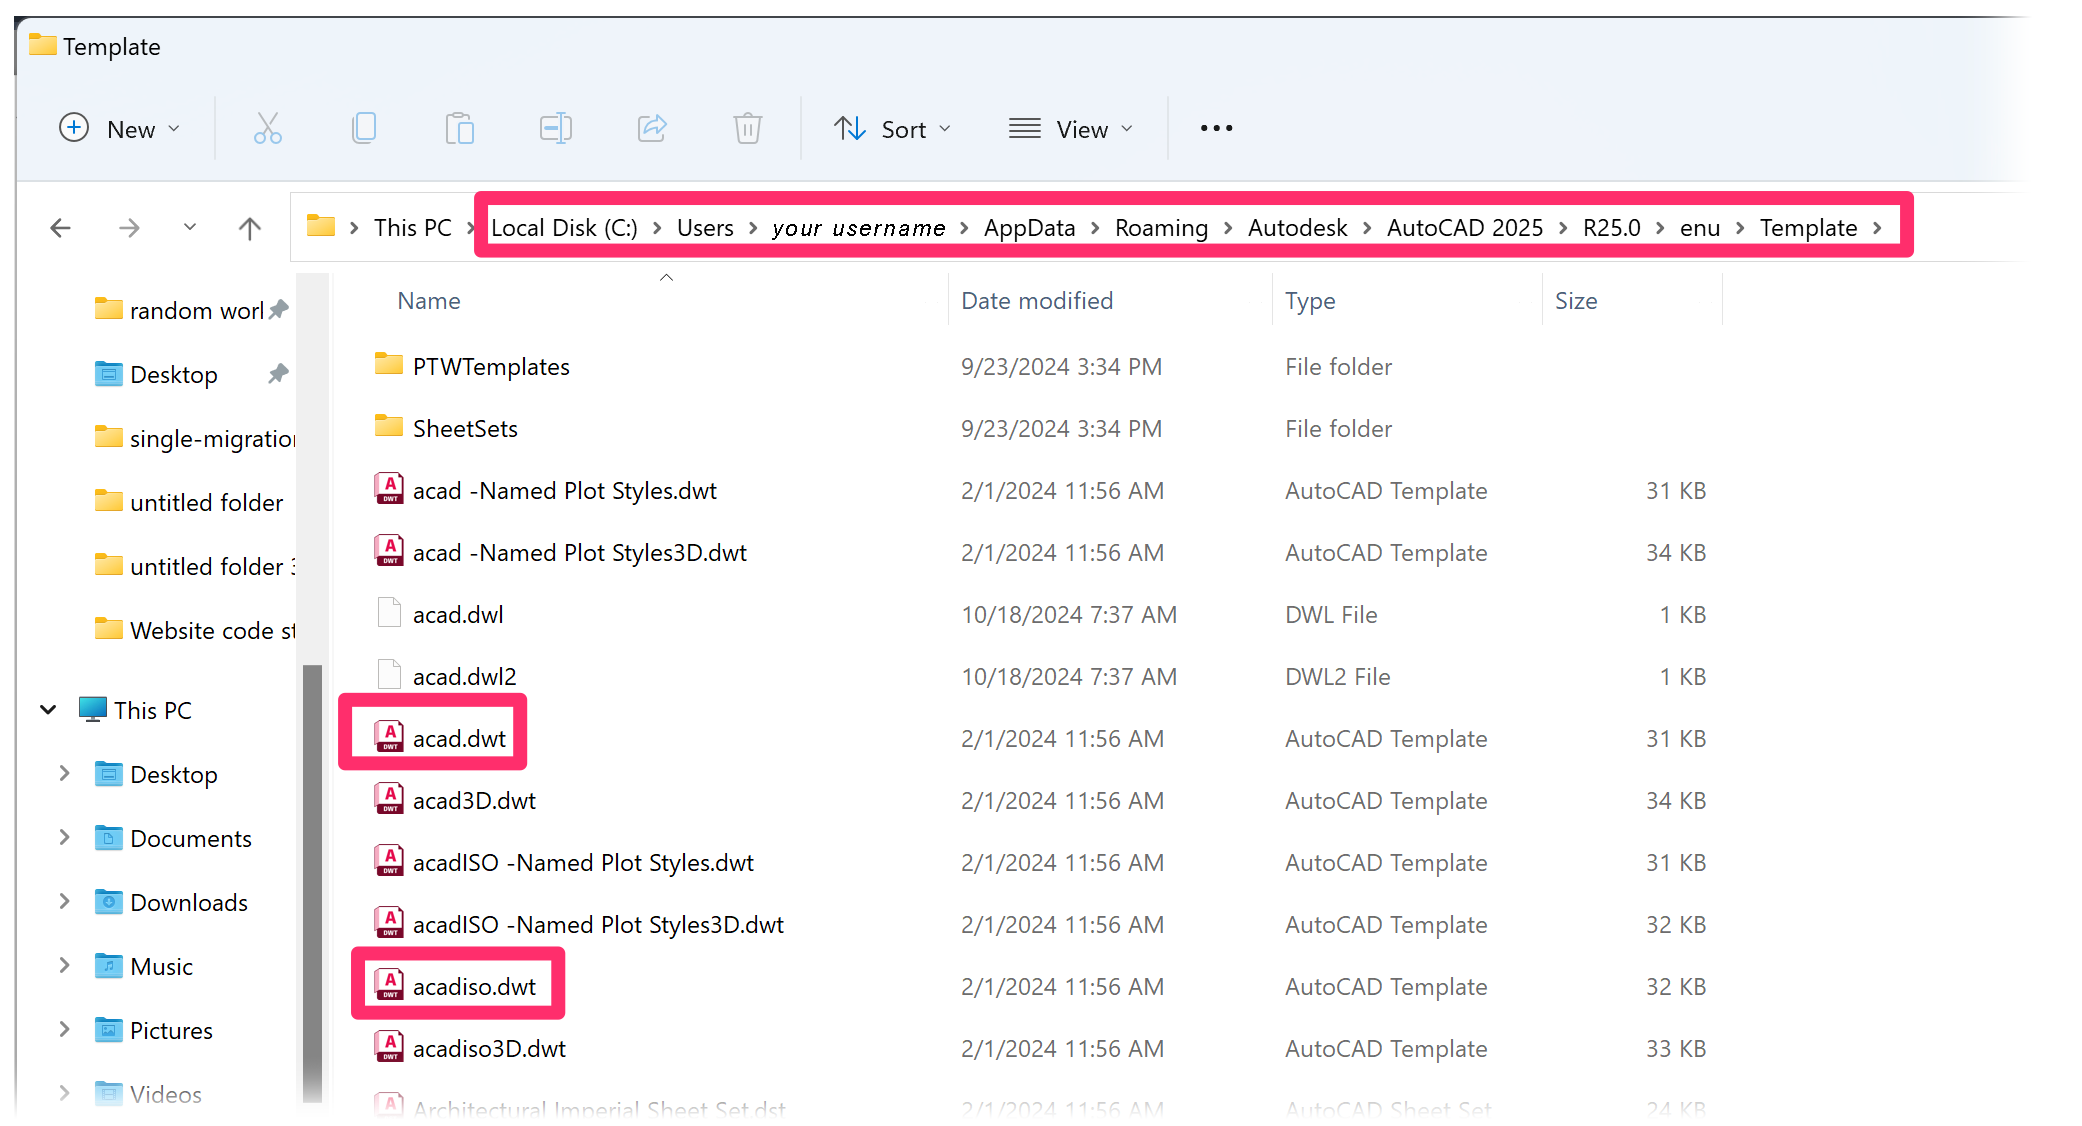Image resolution: width=2082 pixels, height=1126 pixels.
Task: Expand Desktop under This PC
Action: tap(64, 774)
